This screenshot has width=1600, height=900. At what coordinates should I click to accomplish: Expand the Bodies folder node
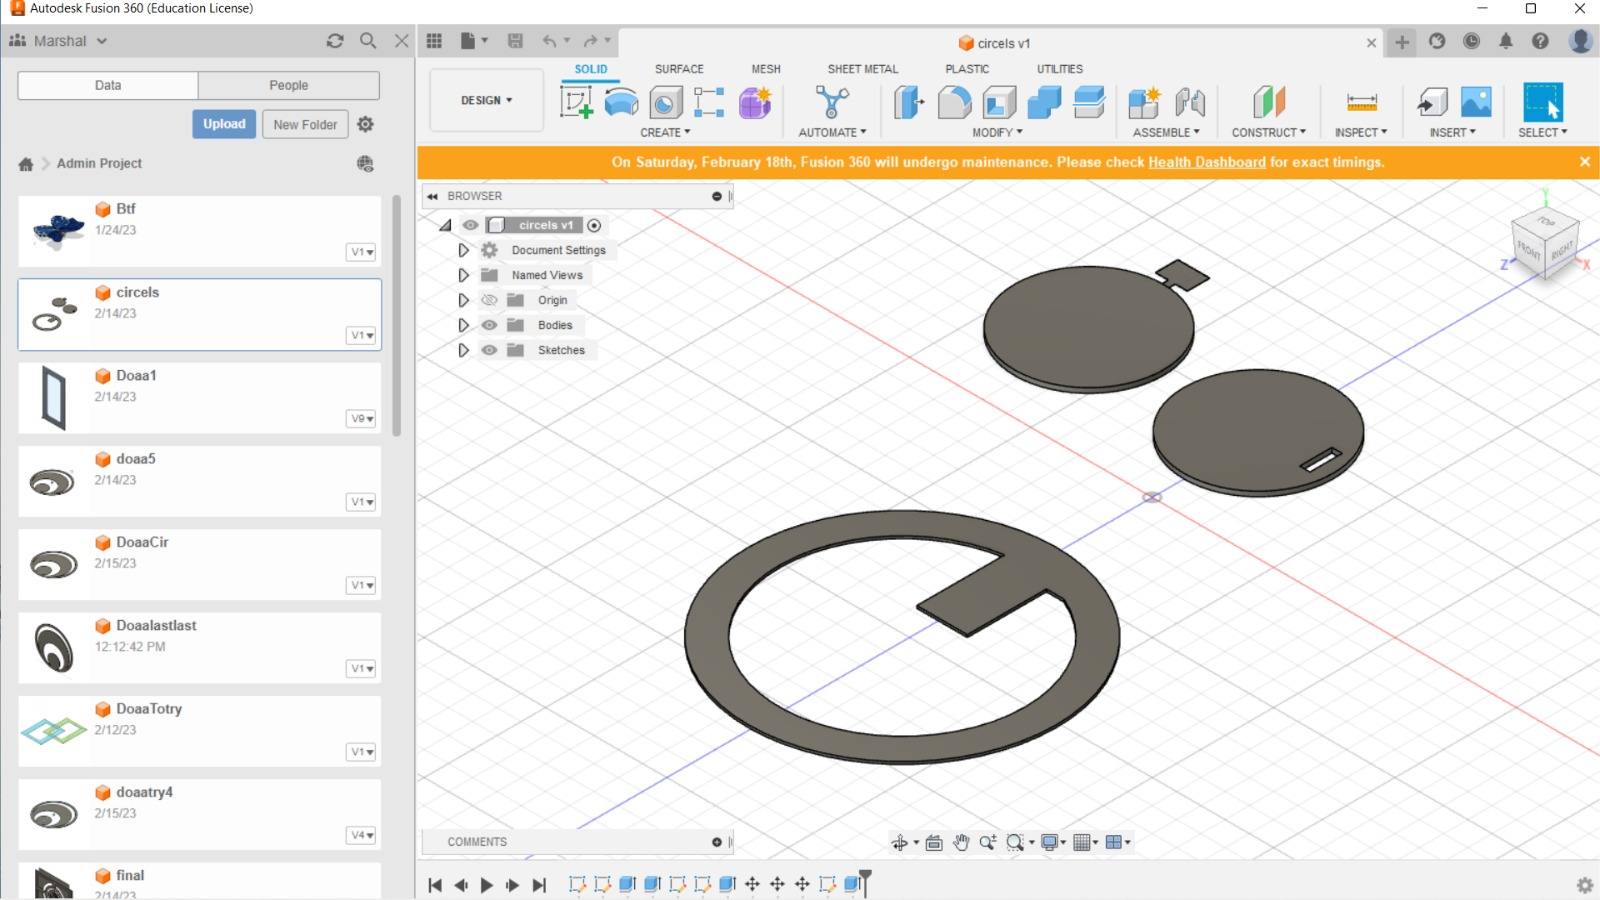tap(463, 325)
